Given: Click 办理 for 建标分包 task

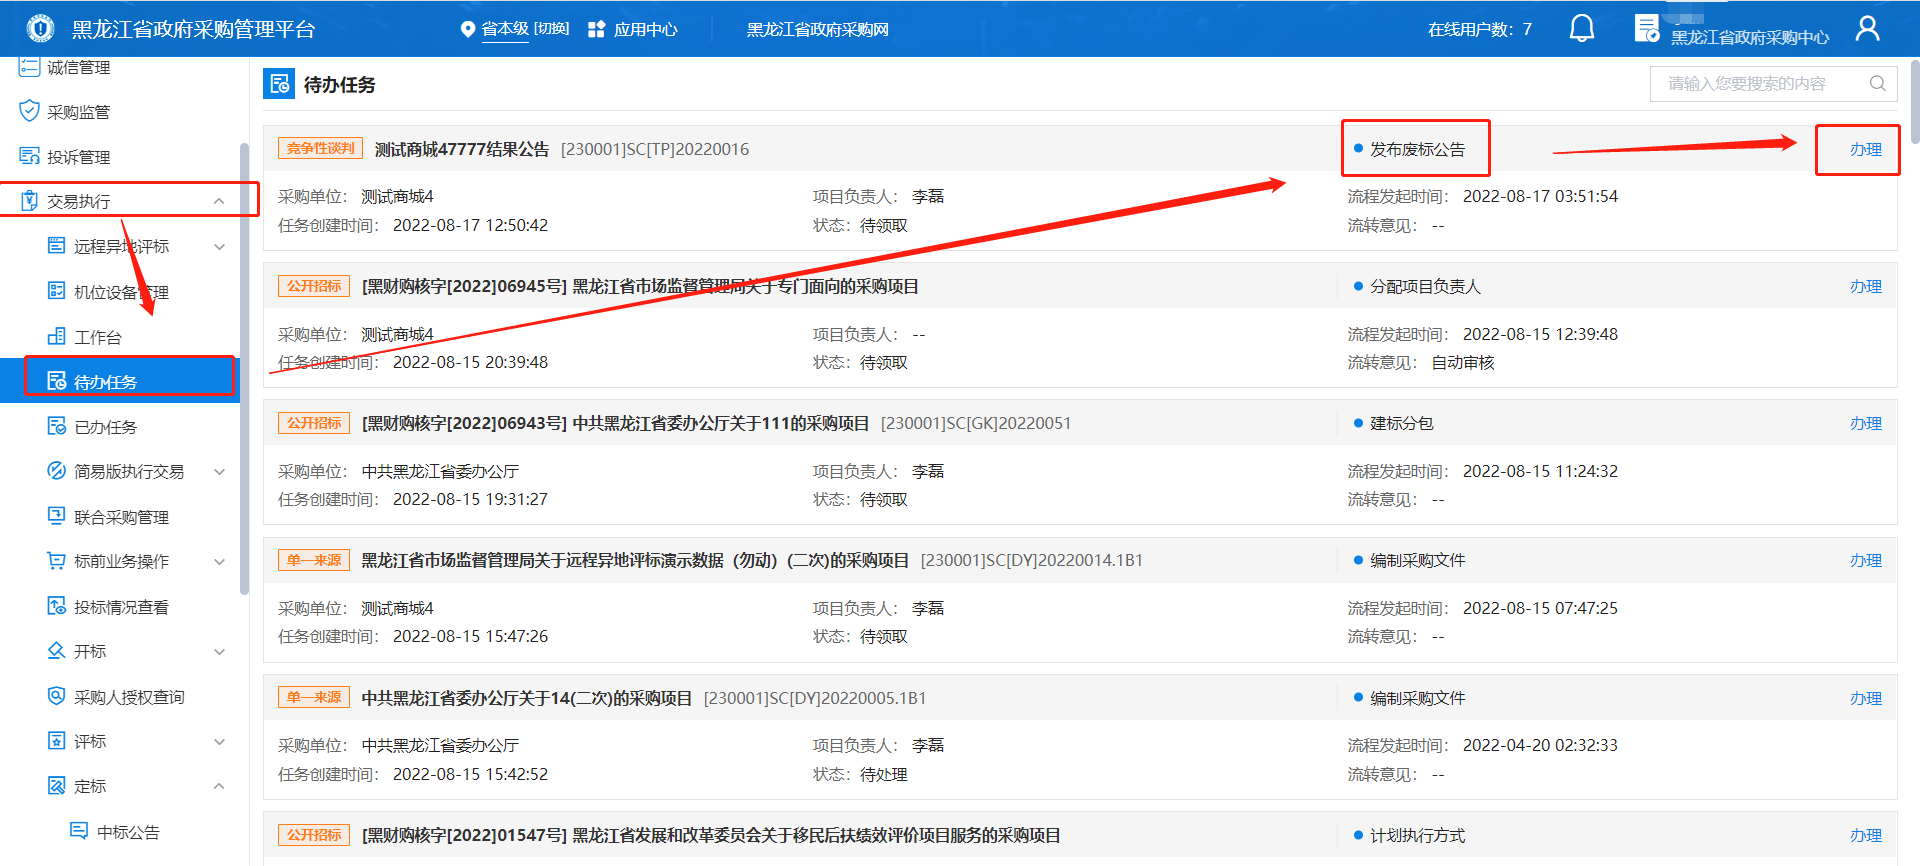Looking at the screenshot, I should pos(1865,423).
